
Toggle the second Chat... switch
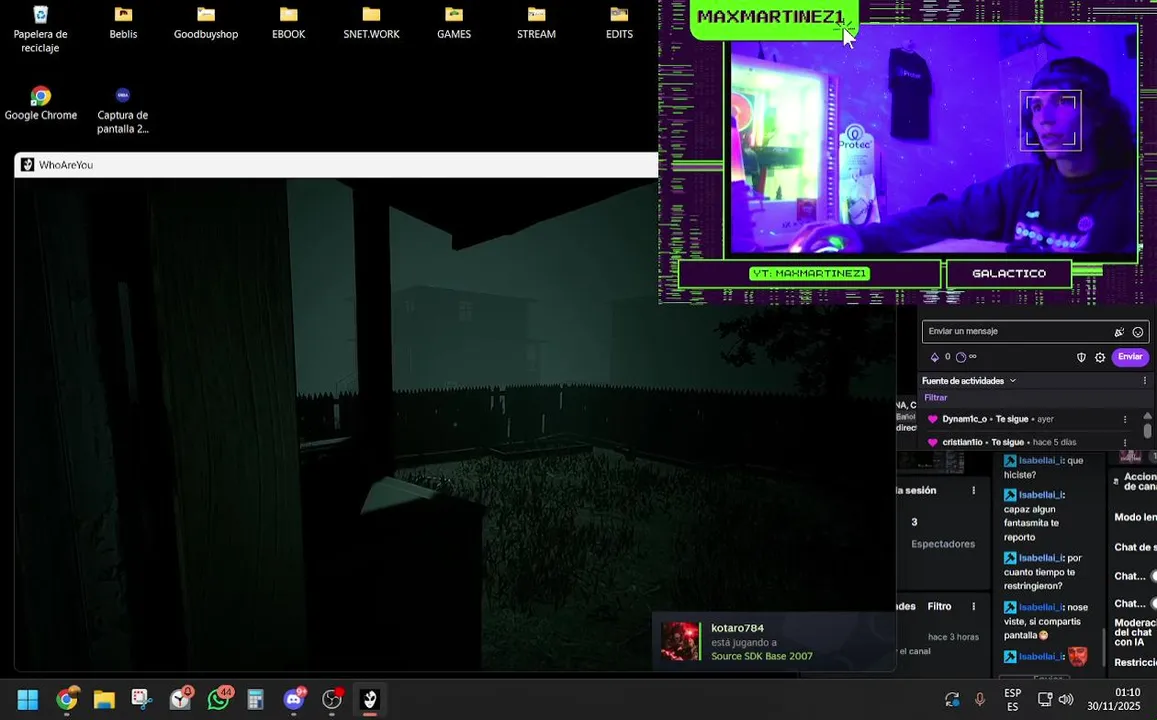click(x=1153, y=603)
